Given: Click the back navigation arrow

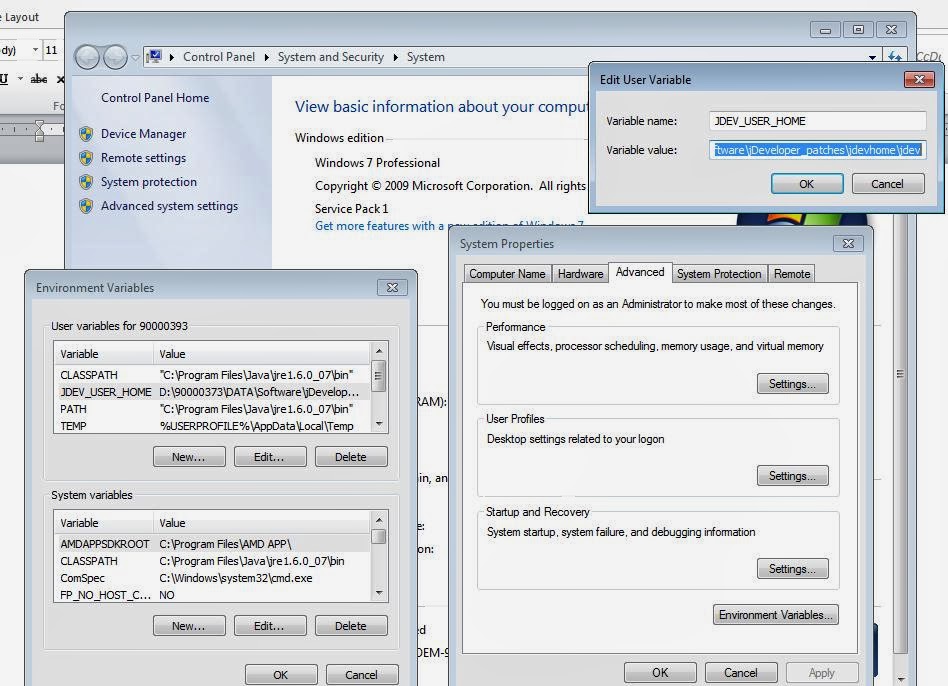Looking at the screenshot, I should (x=87, y=57).
